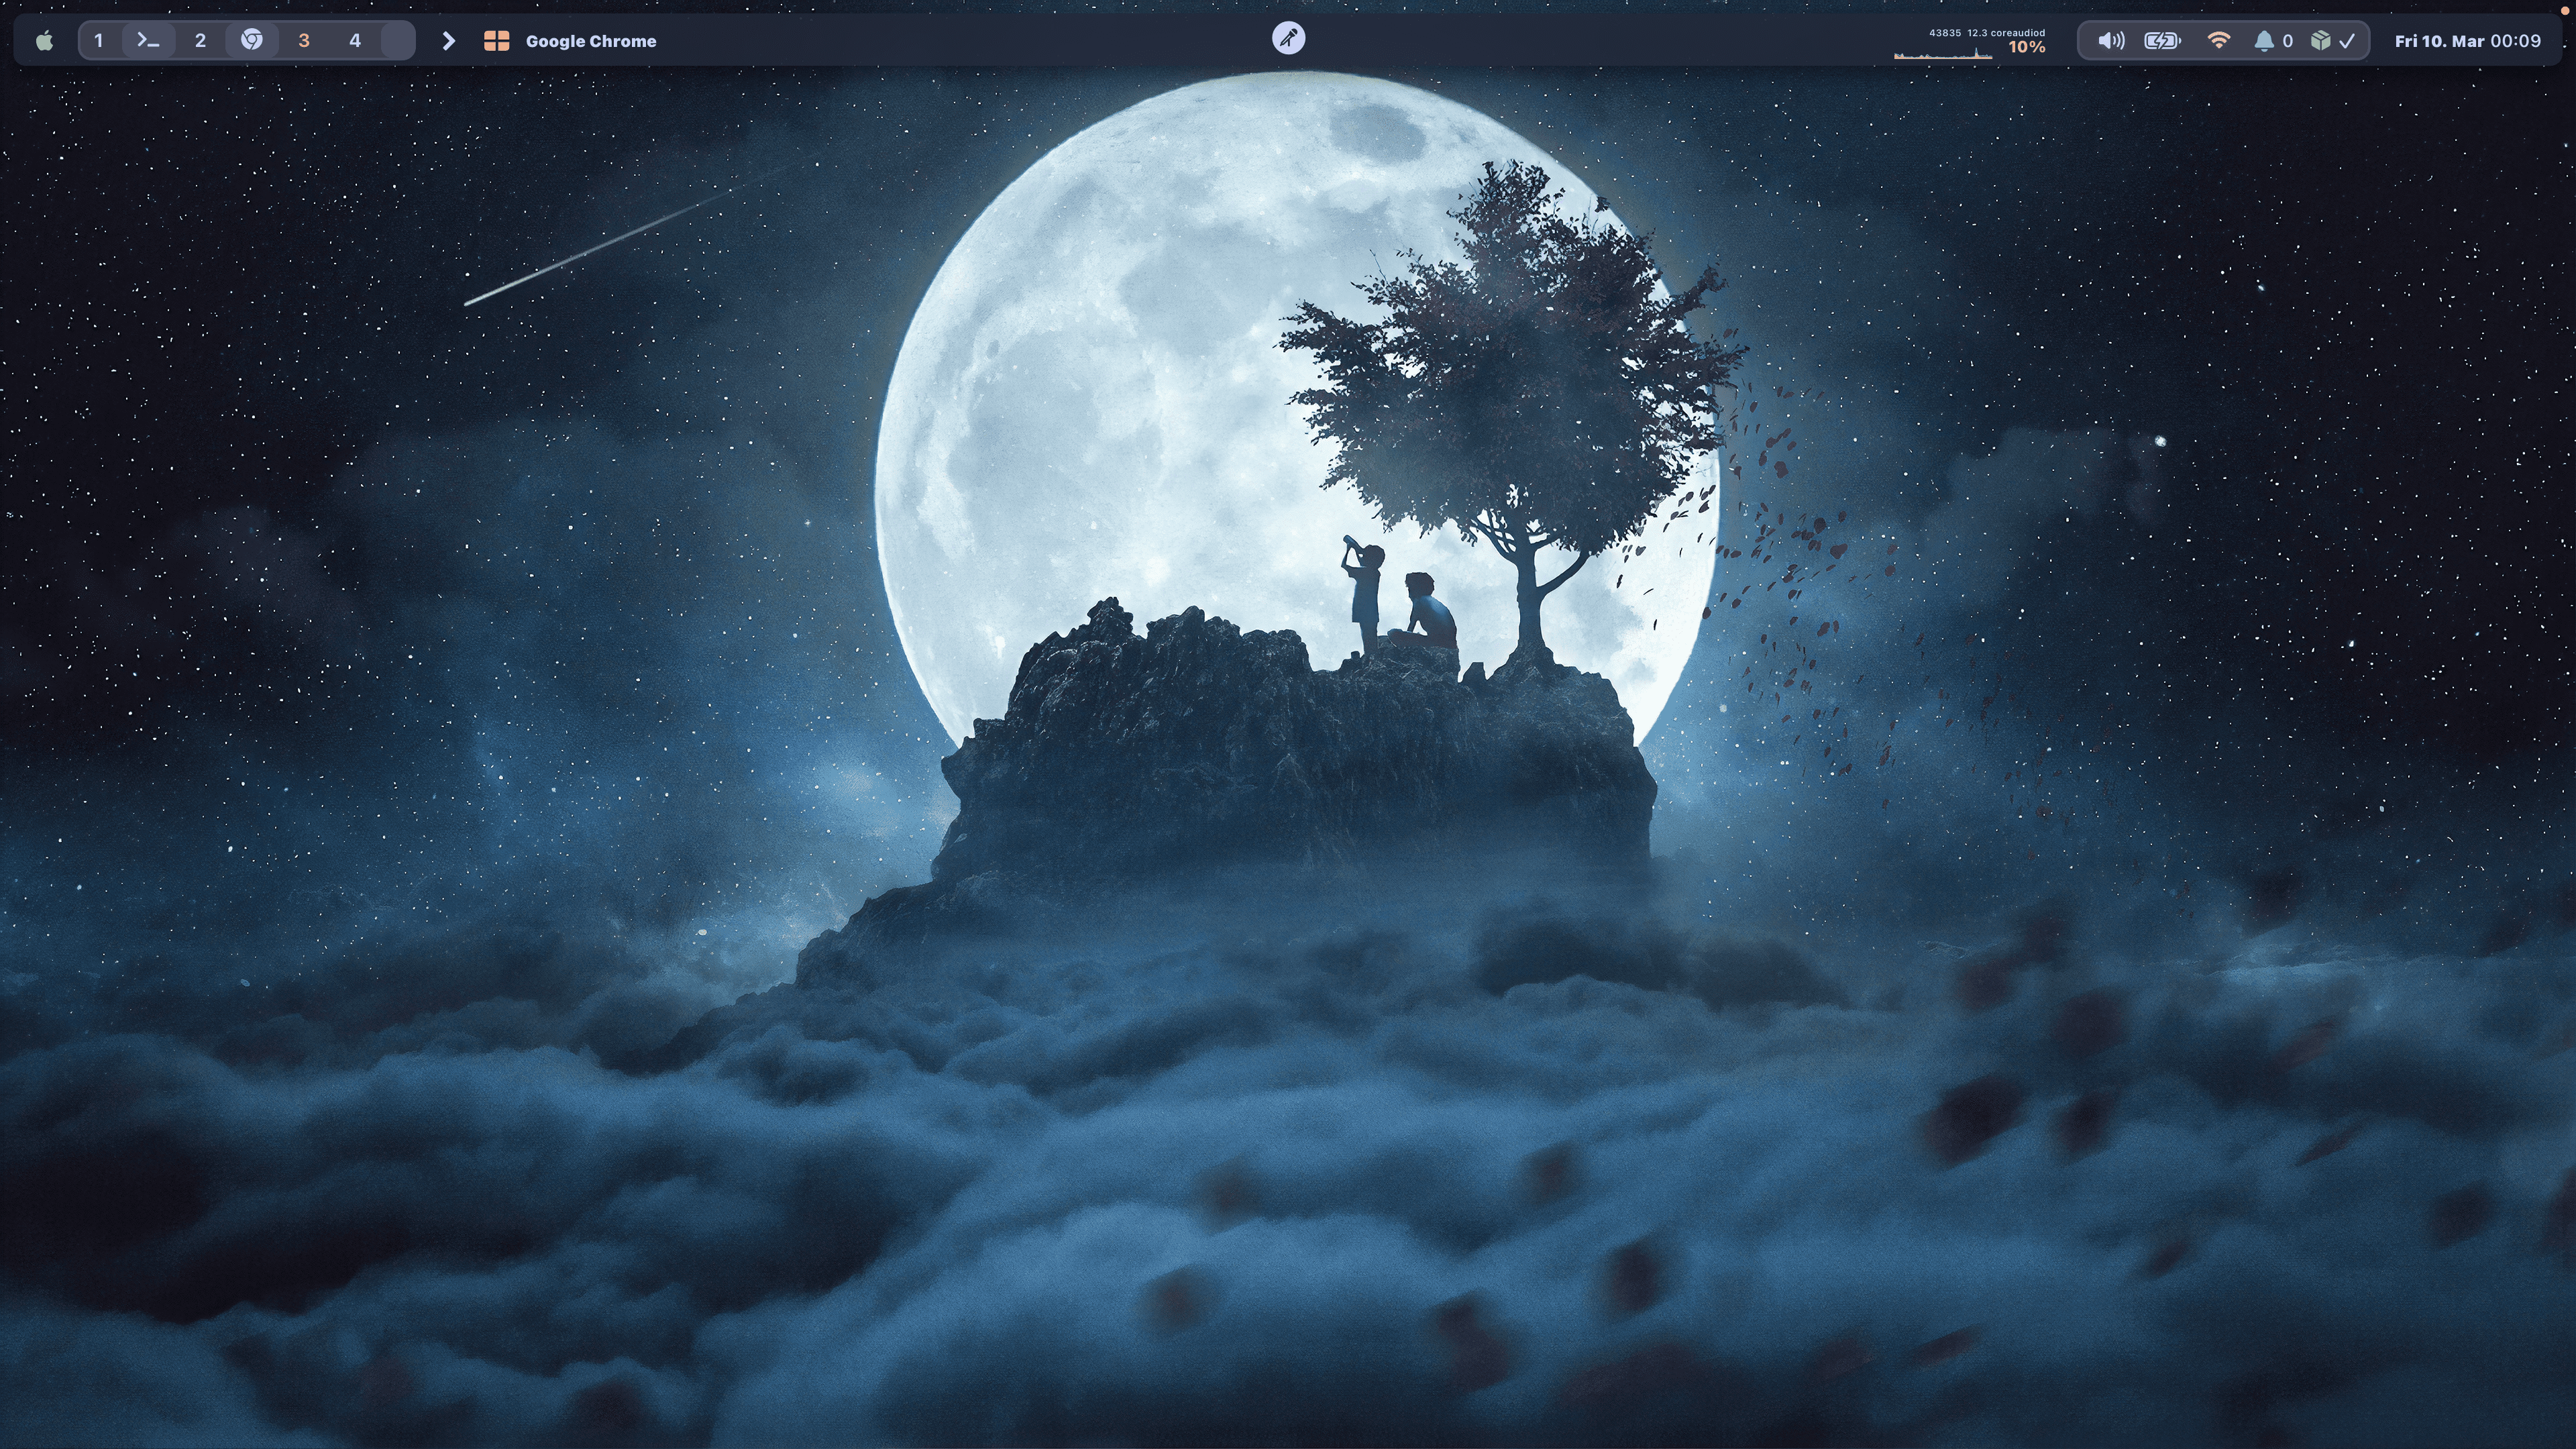Switch to space 2
Screen dimensions: 2576x1449
pyautogui.click(x=200, y=41)
